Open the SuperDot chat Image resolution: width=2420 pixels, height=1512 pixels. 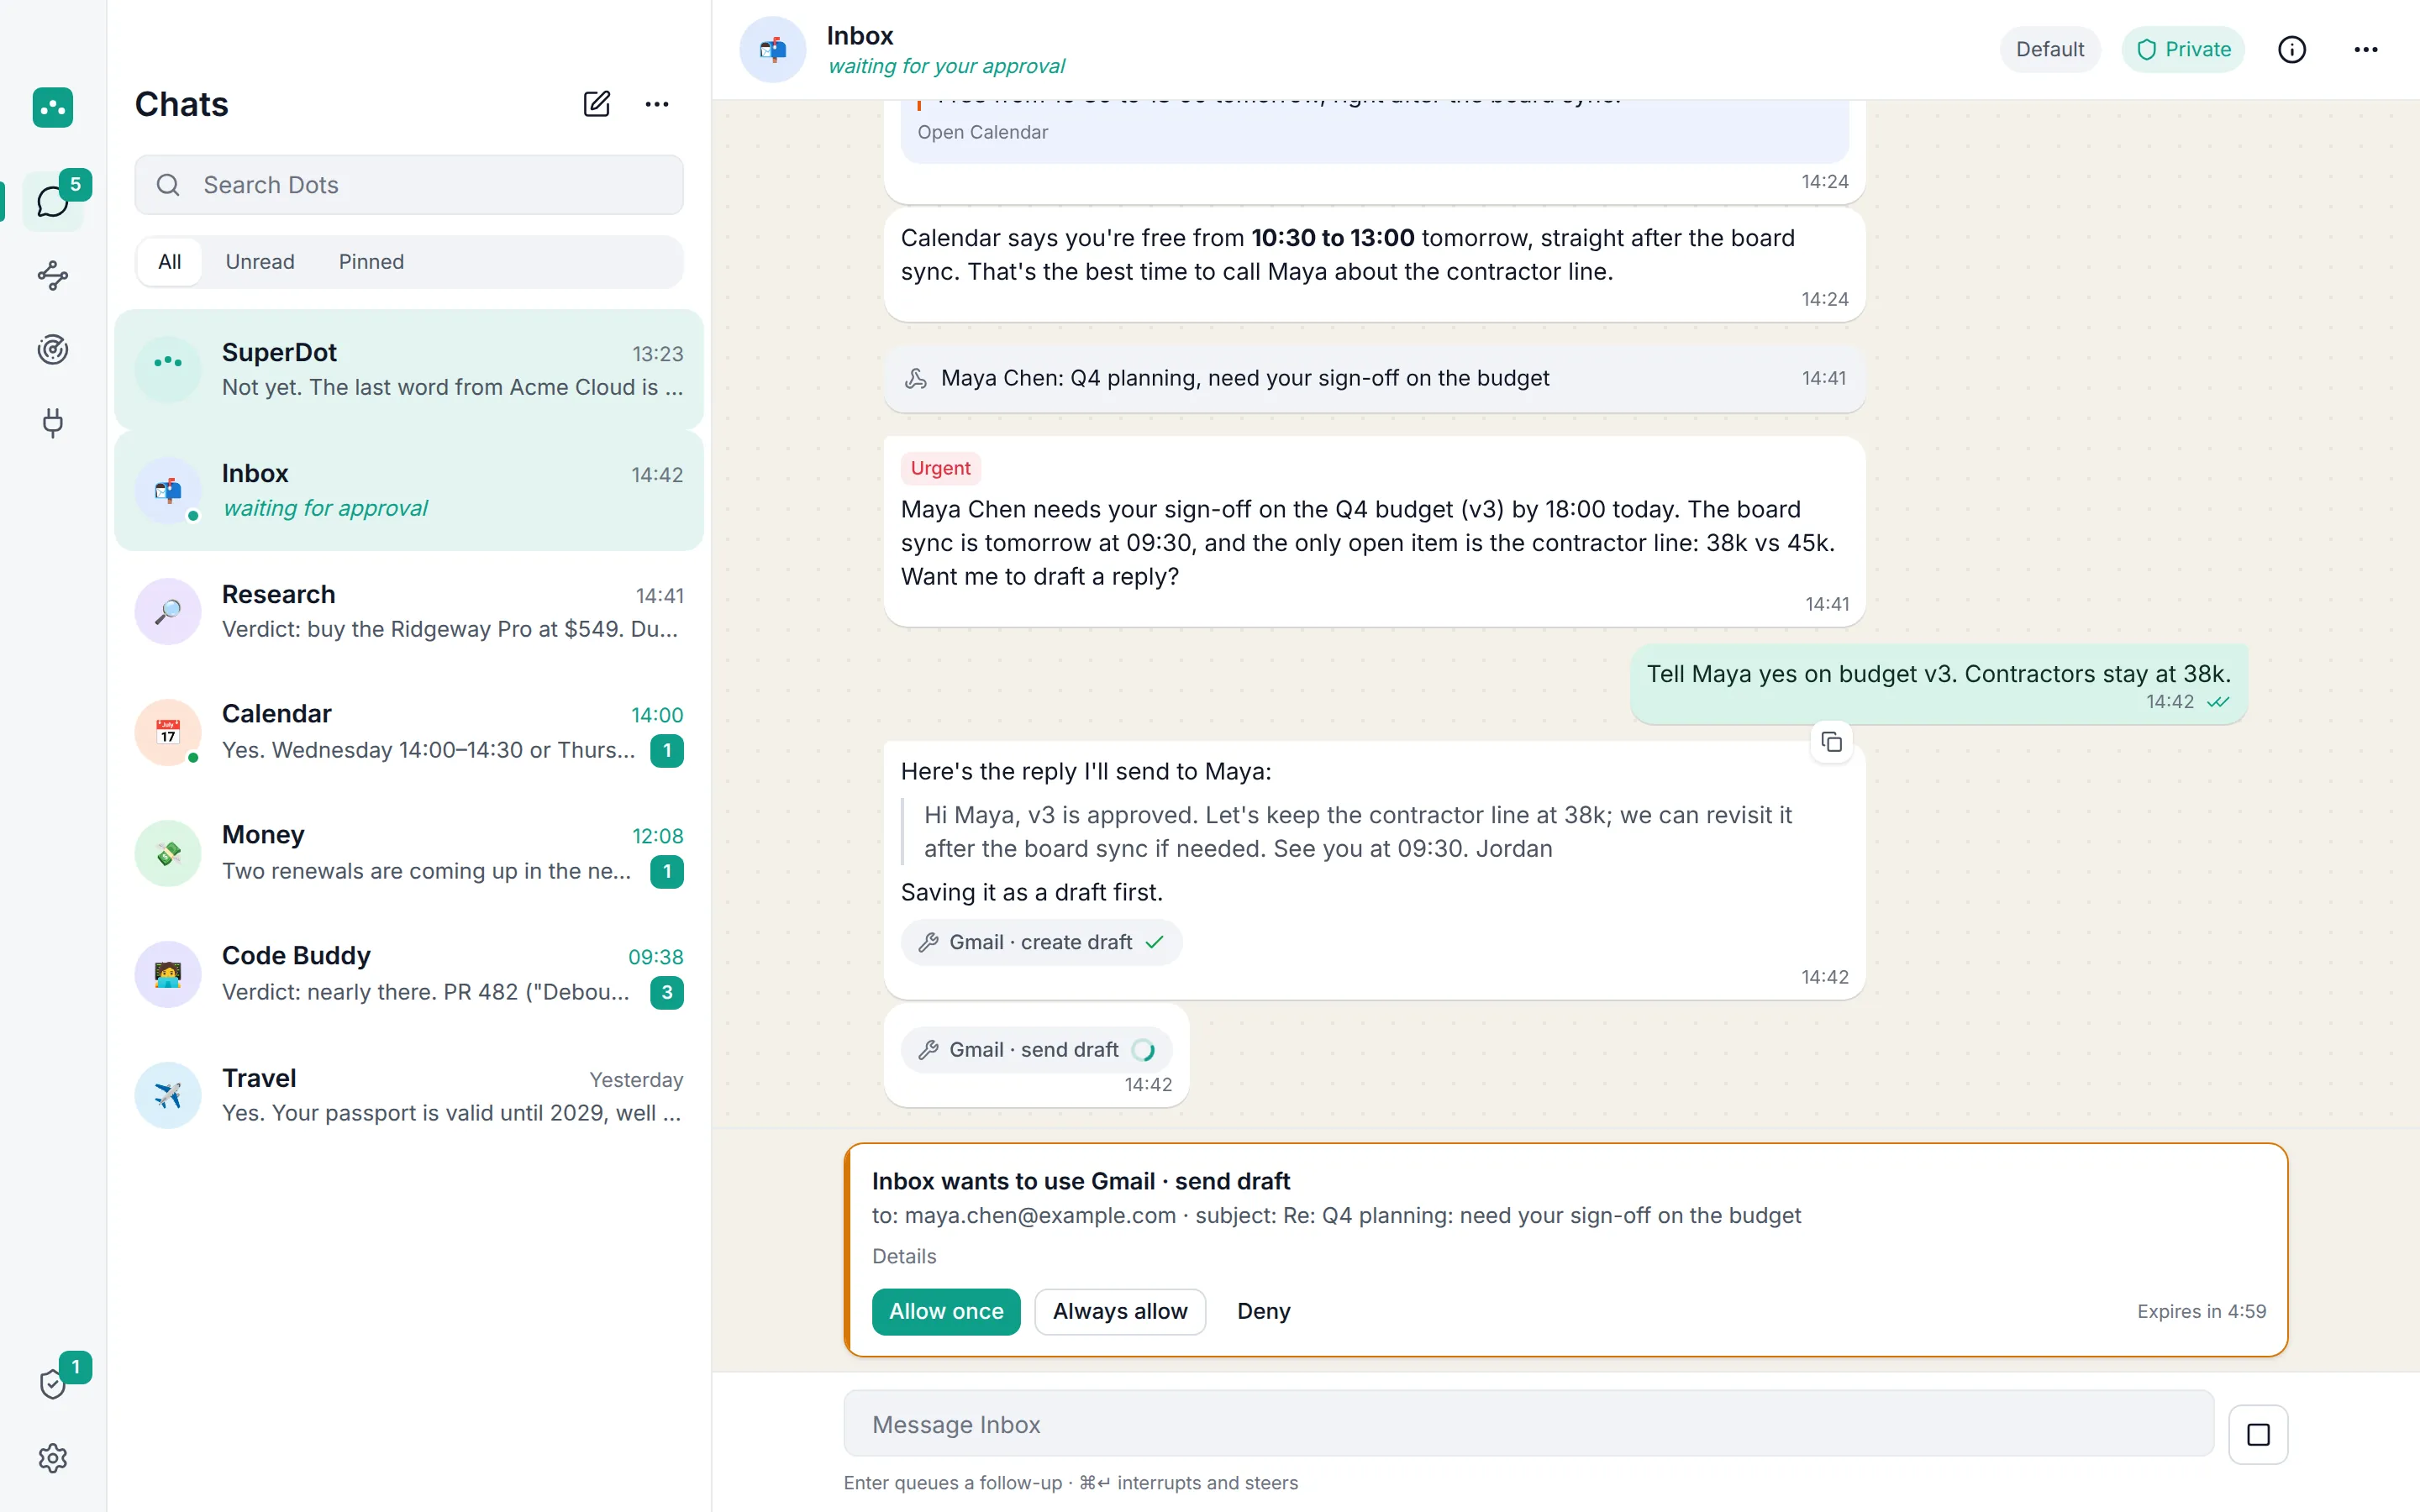(x=409, y=370)
